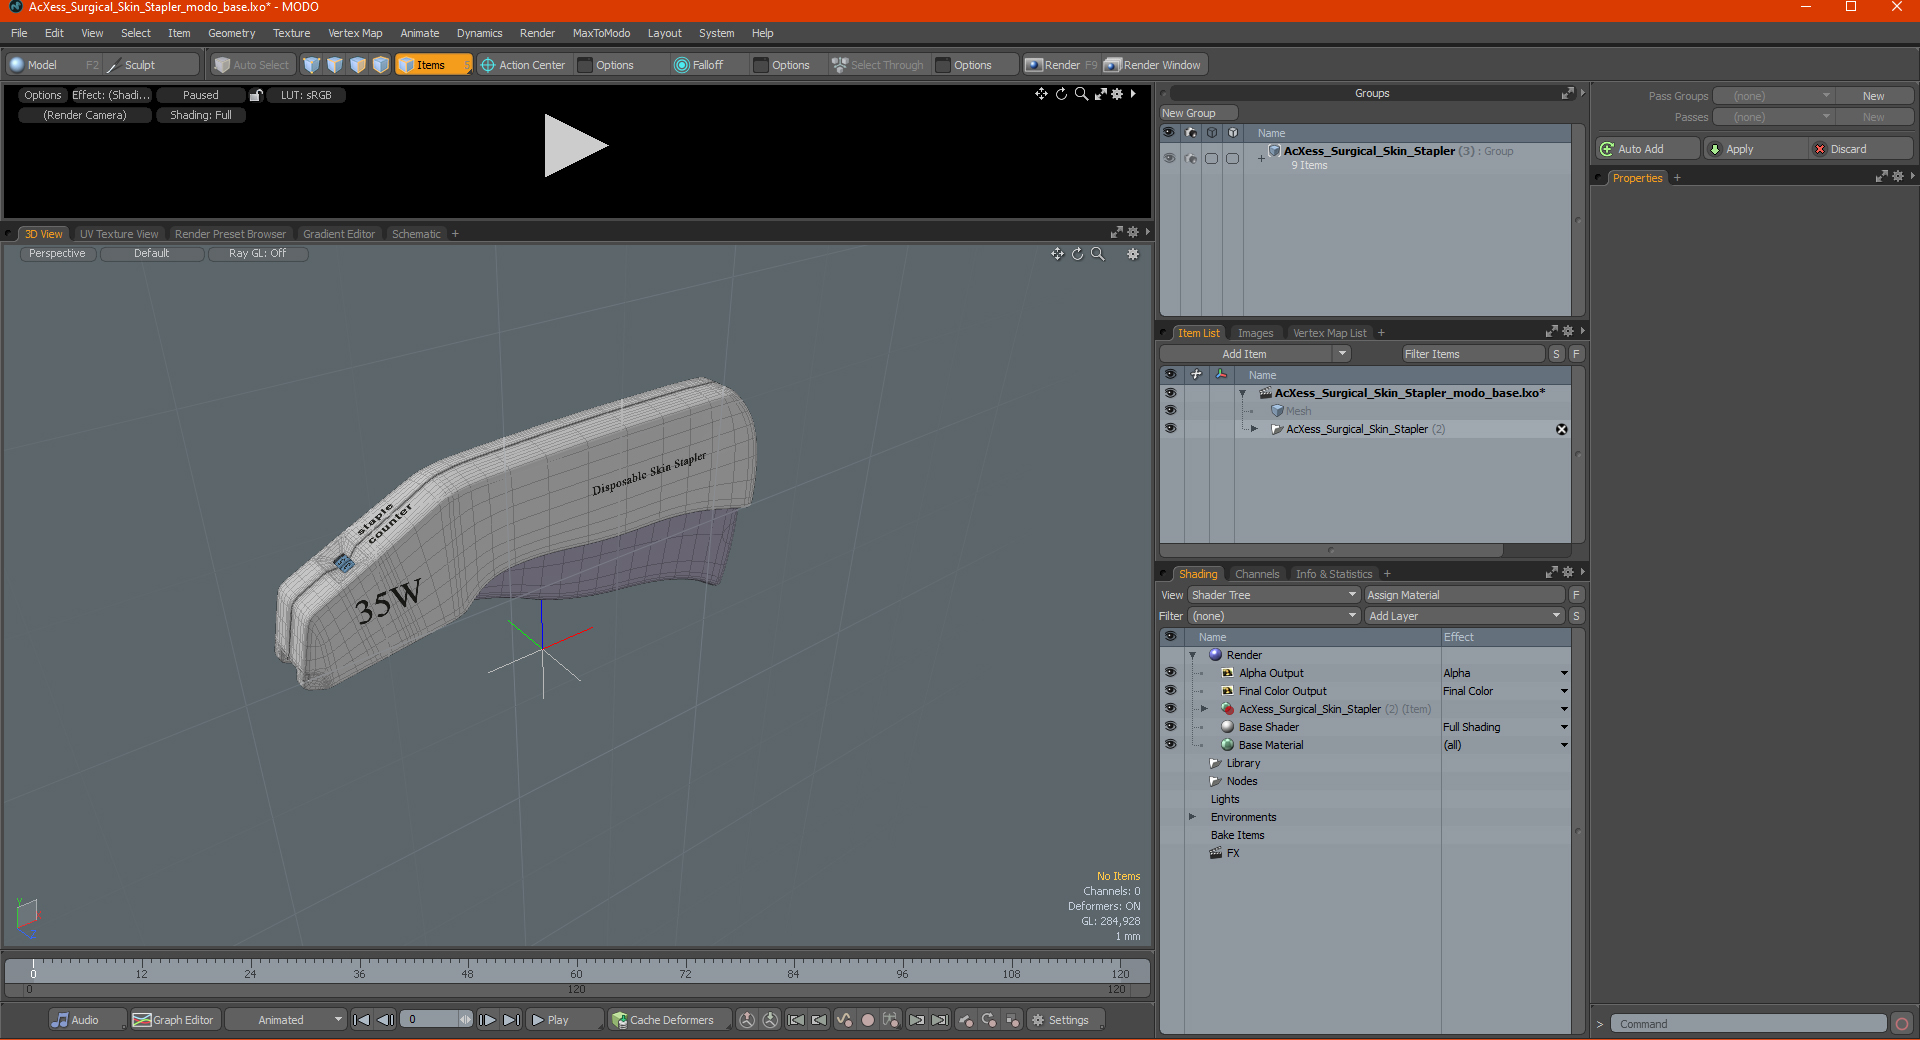
Task: Toggle visibility of Base Material layer
Action: tap(1170, 745)
